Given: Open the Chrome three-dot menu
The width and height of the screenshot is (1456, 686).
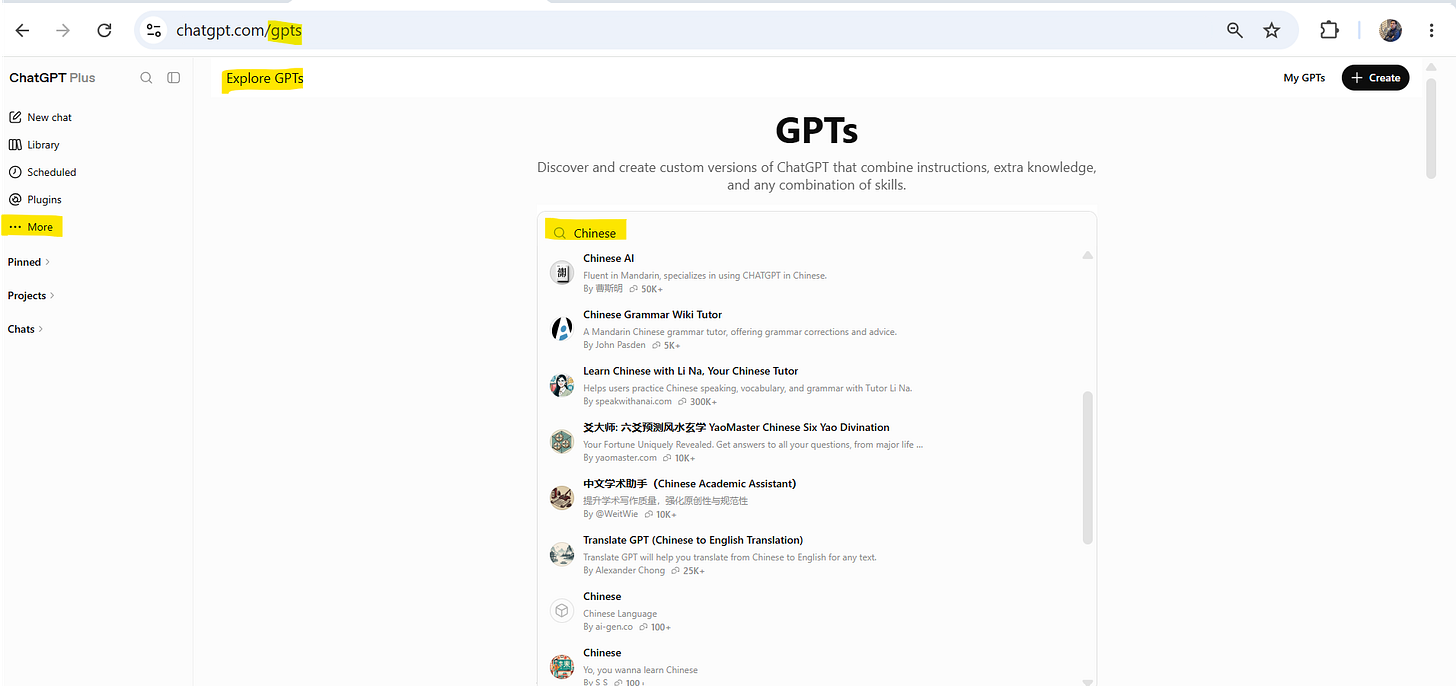Looking at the screenshot, I should 1432,31.
